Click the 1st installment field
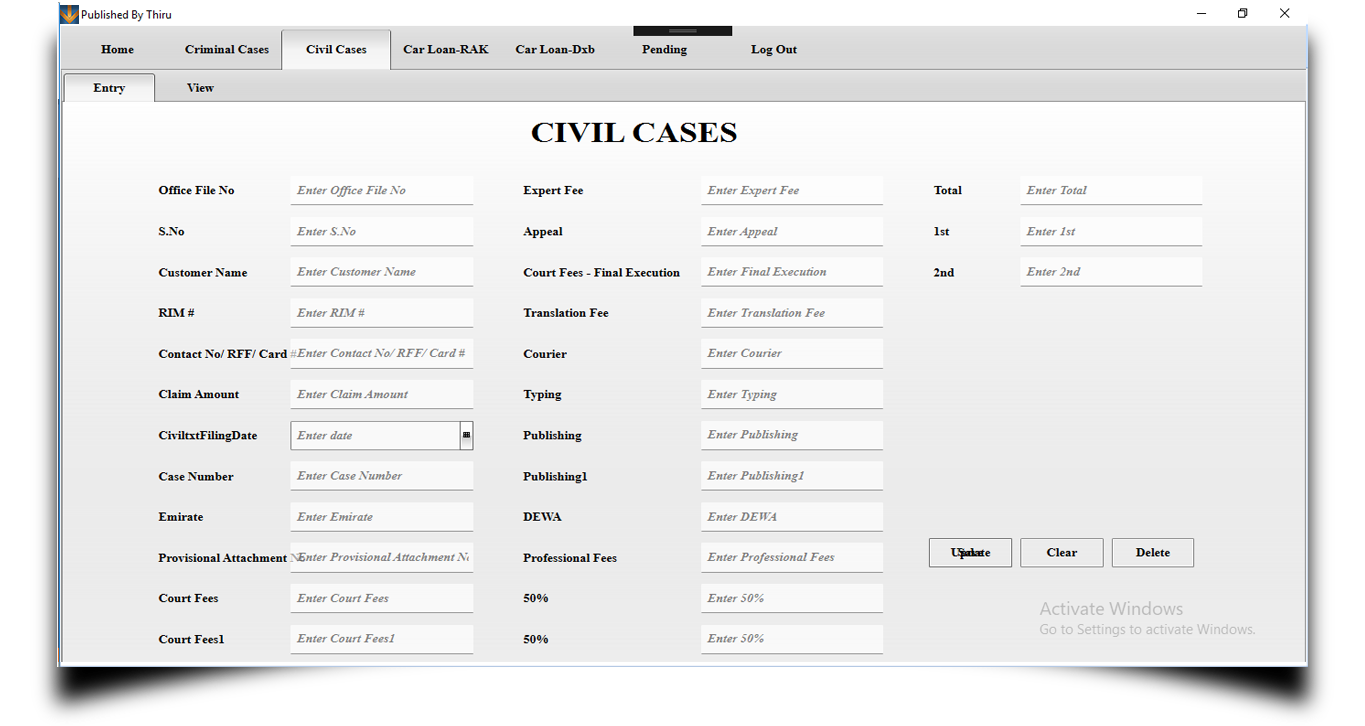Viewport: 1365px width, 726px height. pos(1111,231)
